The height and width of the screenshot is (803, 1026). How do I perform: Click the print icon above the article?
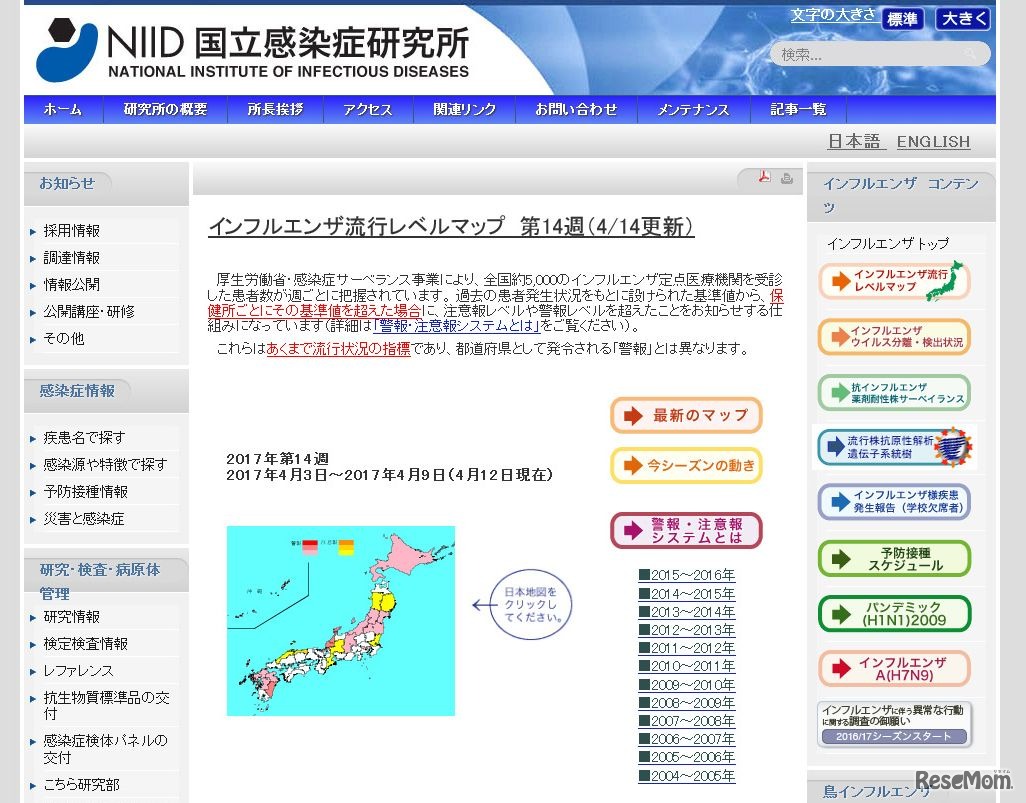pyautogui.click(x=787, y=179)
